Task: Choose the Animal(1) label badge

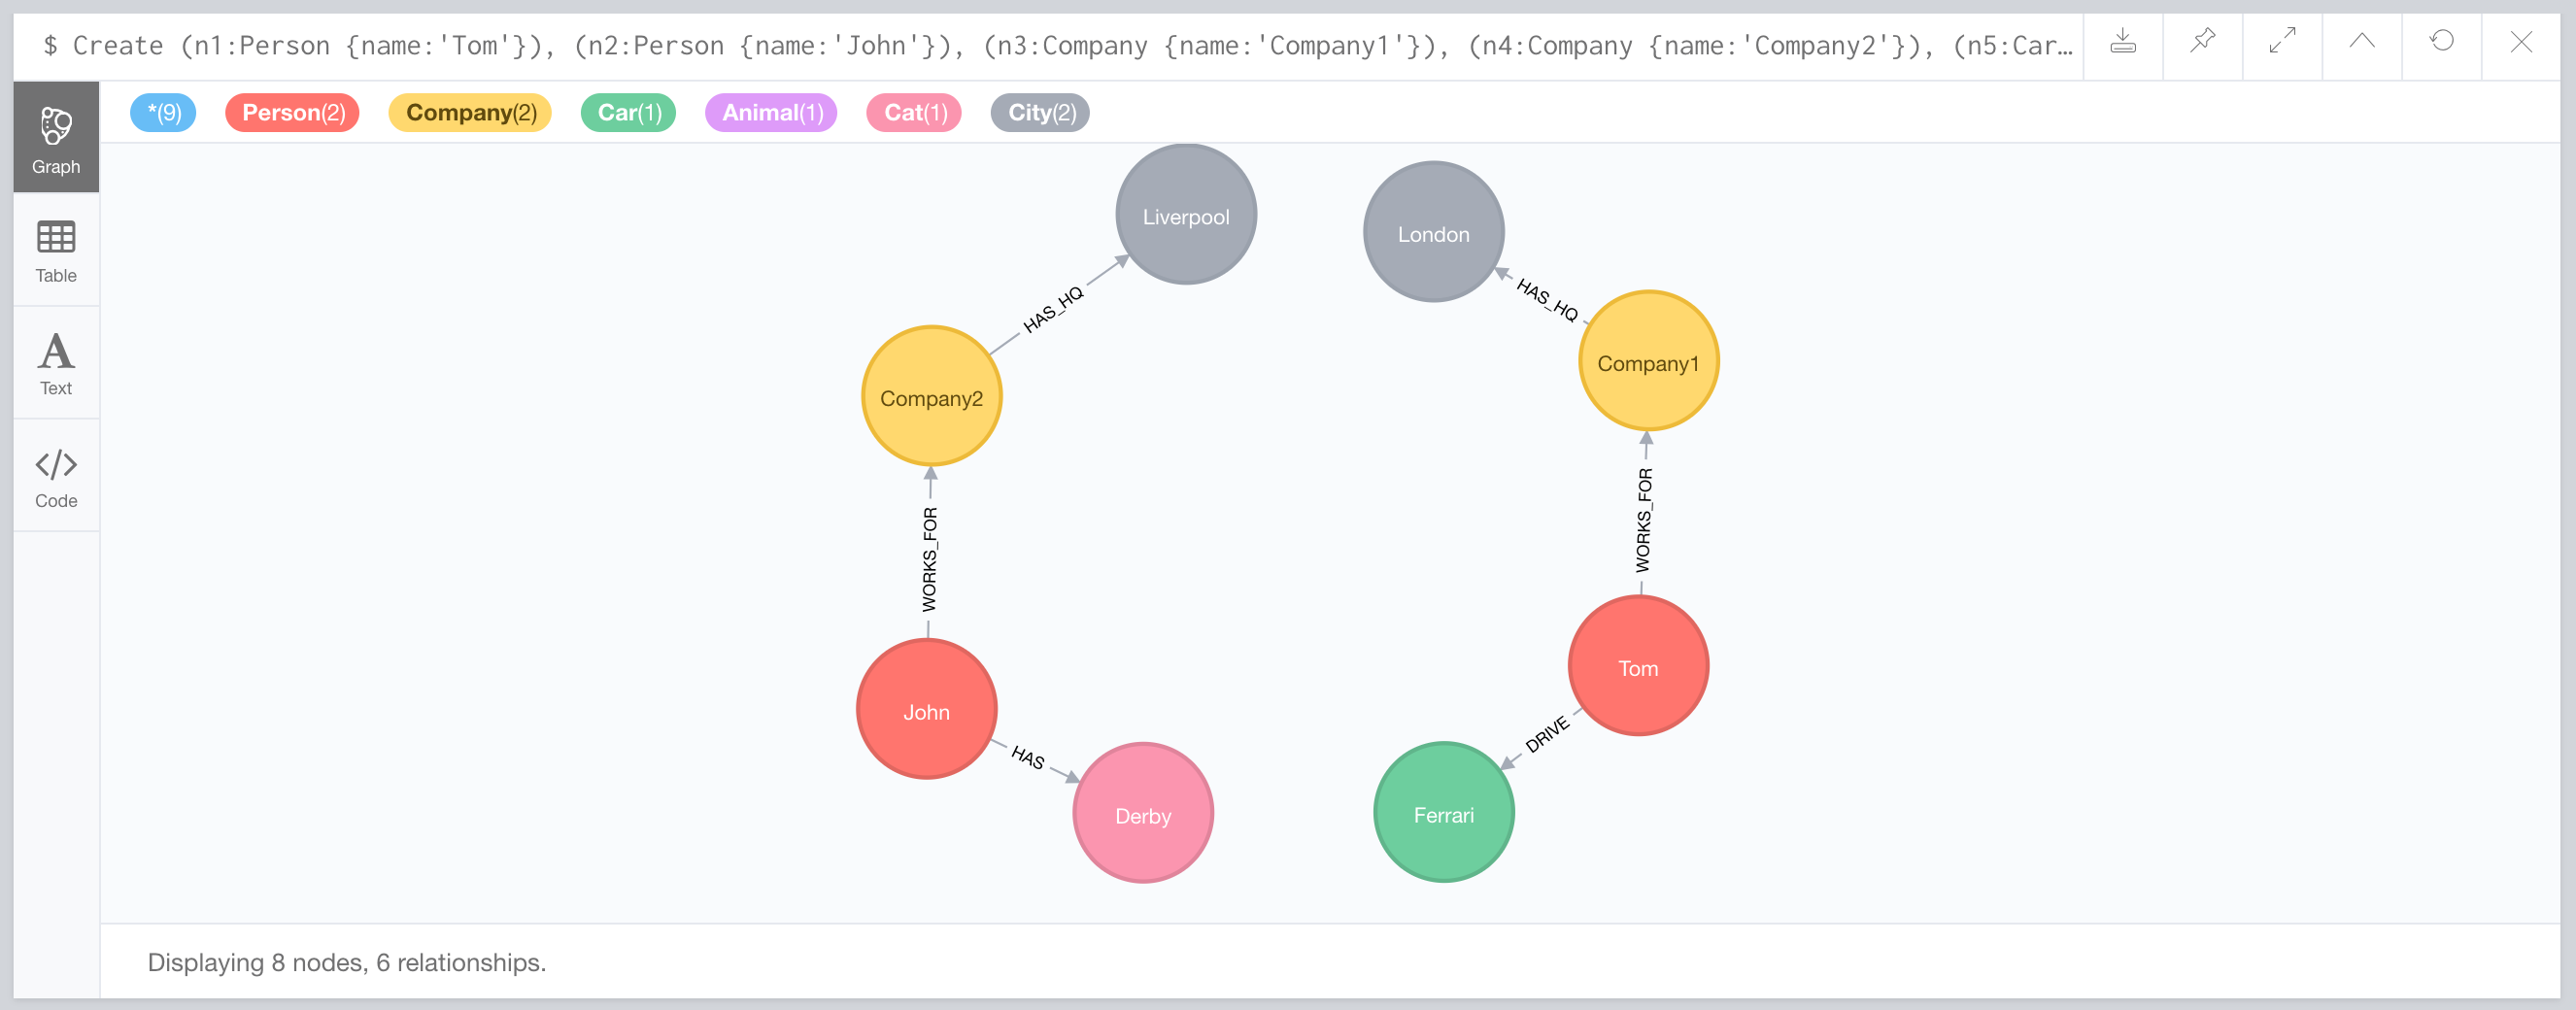Action: [771, 113]
